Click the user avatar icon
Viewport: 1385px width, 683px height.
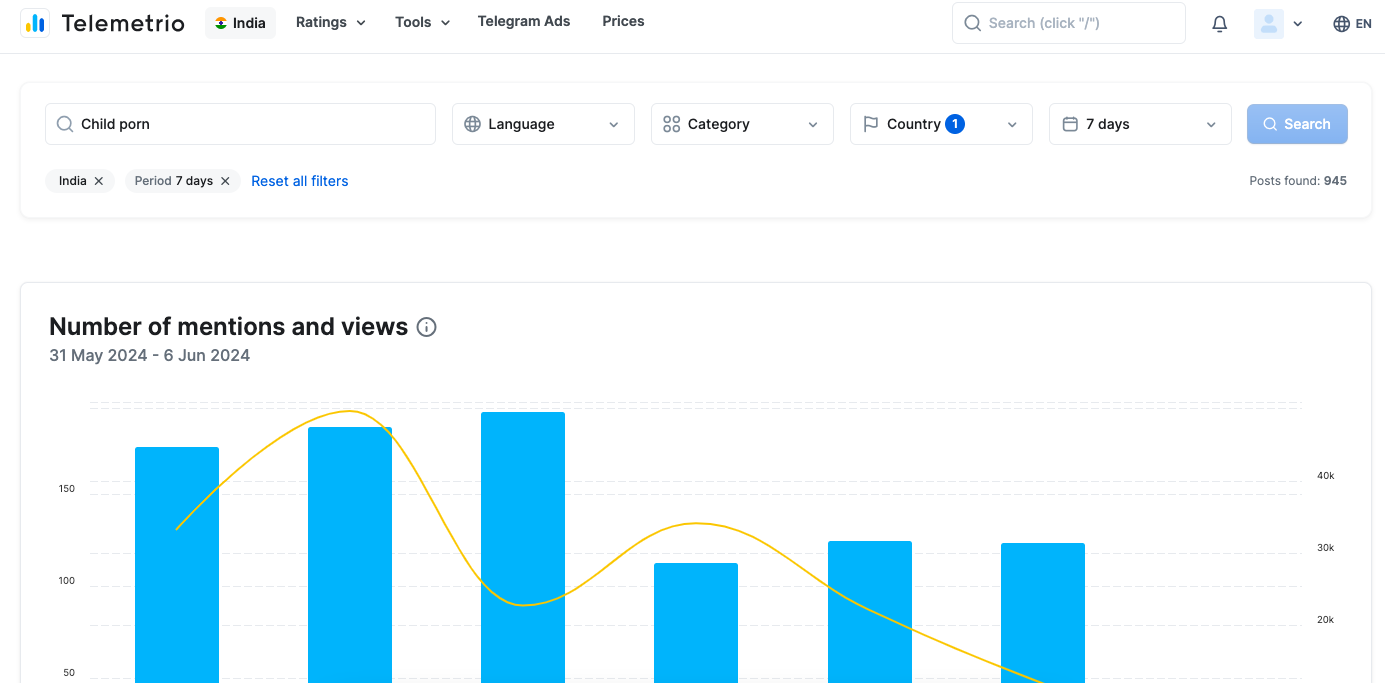[1268, 24]
